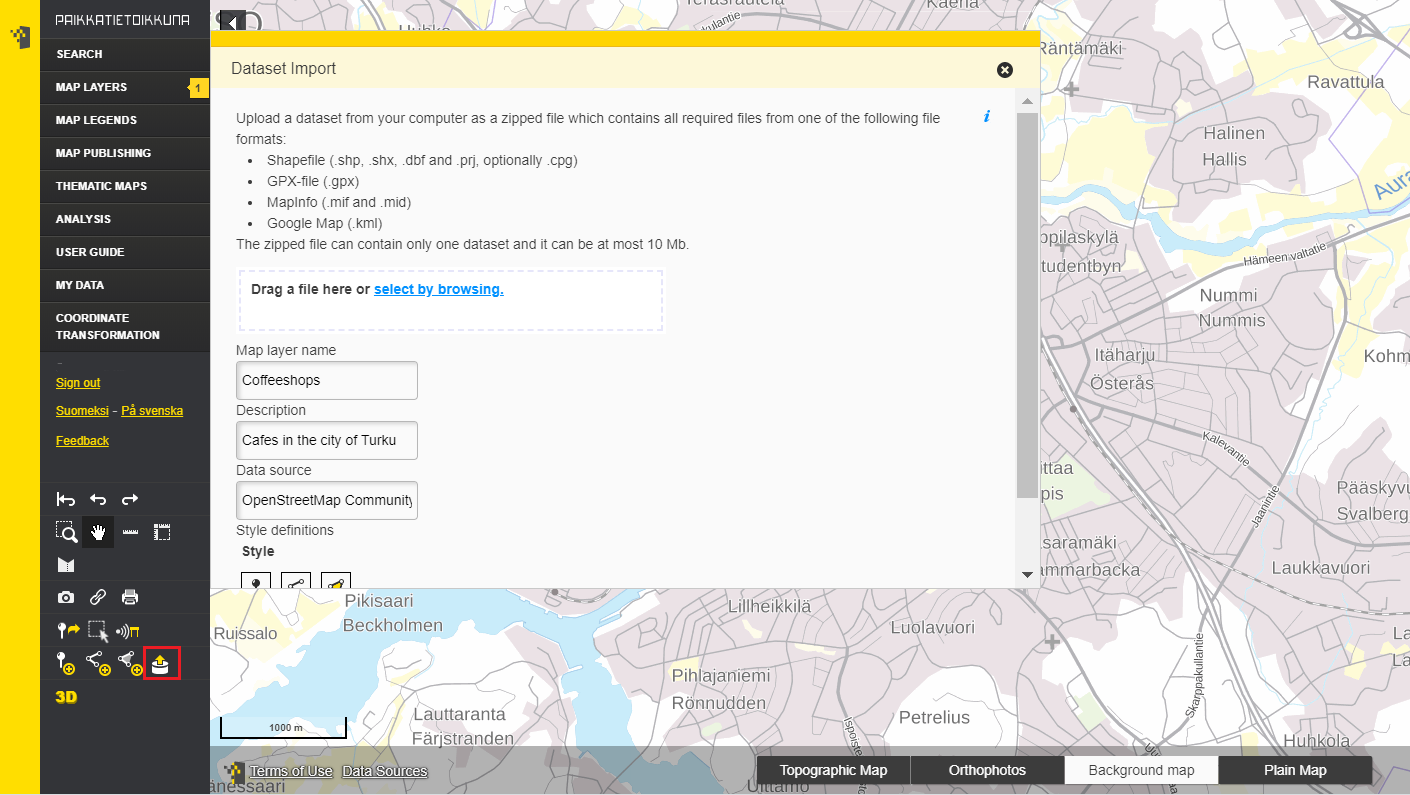1410x795 pixels.
Task: Close the Dataset Import dialog
Action: click(1005, 70)
